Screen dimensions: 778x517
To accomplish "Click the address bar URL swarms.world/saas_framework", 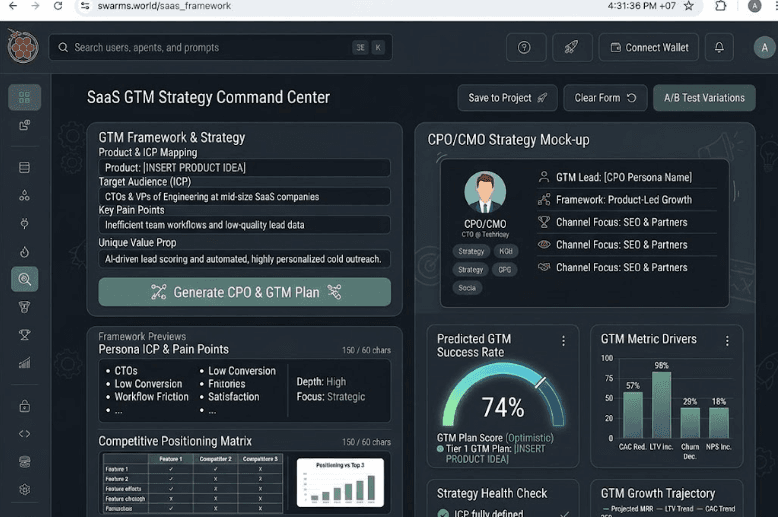I will coord(164,6).
